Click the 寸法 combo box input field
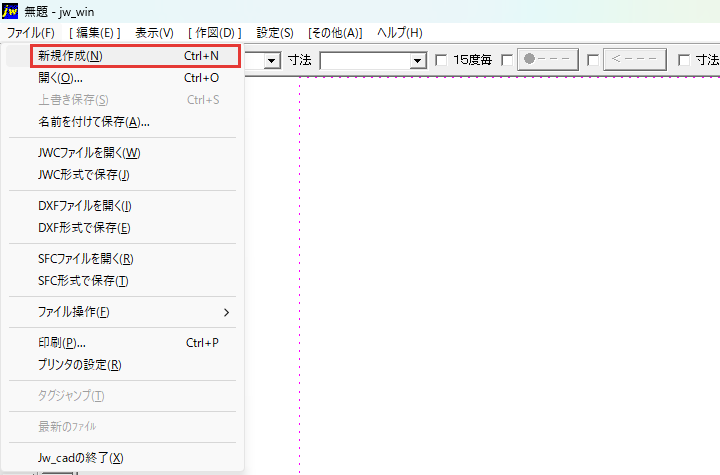Viewport: 720px width, 475px height. point(366,61)
